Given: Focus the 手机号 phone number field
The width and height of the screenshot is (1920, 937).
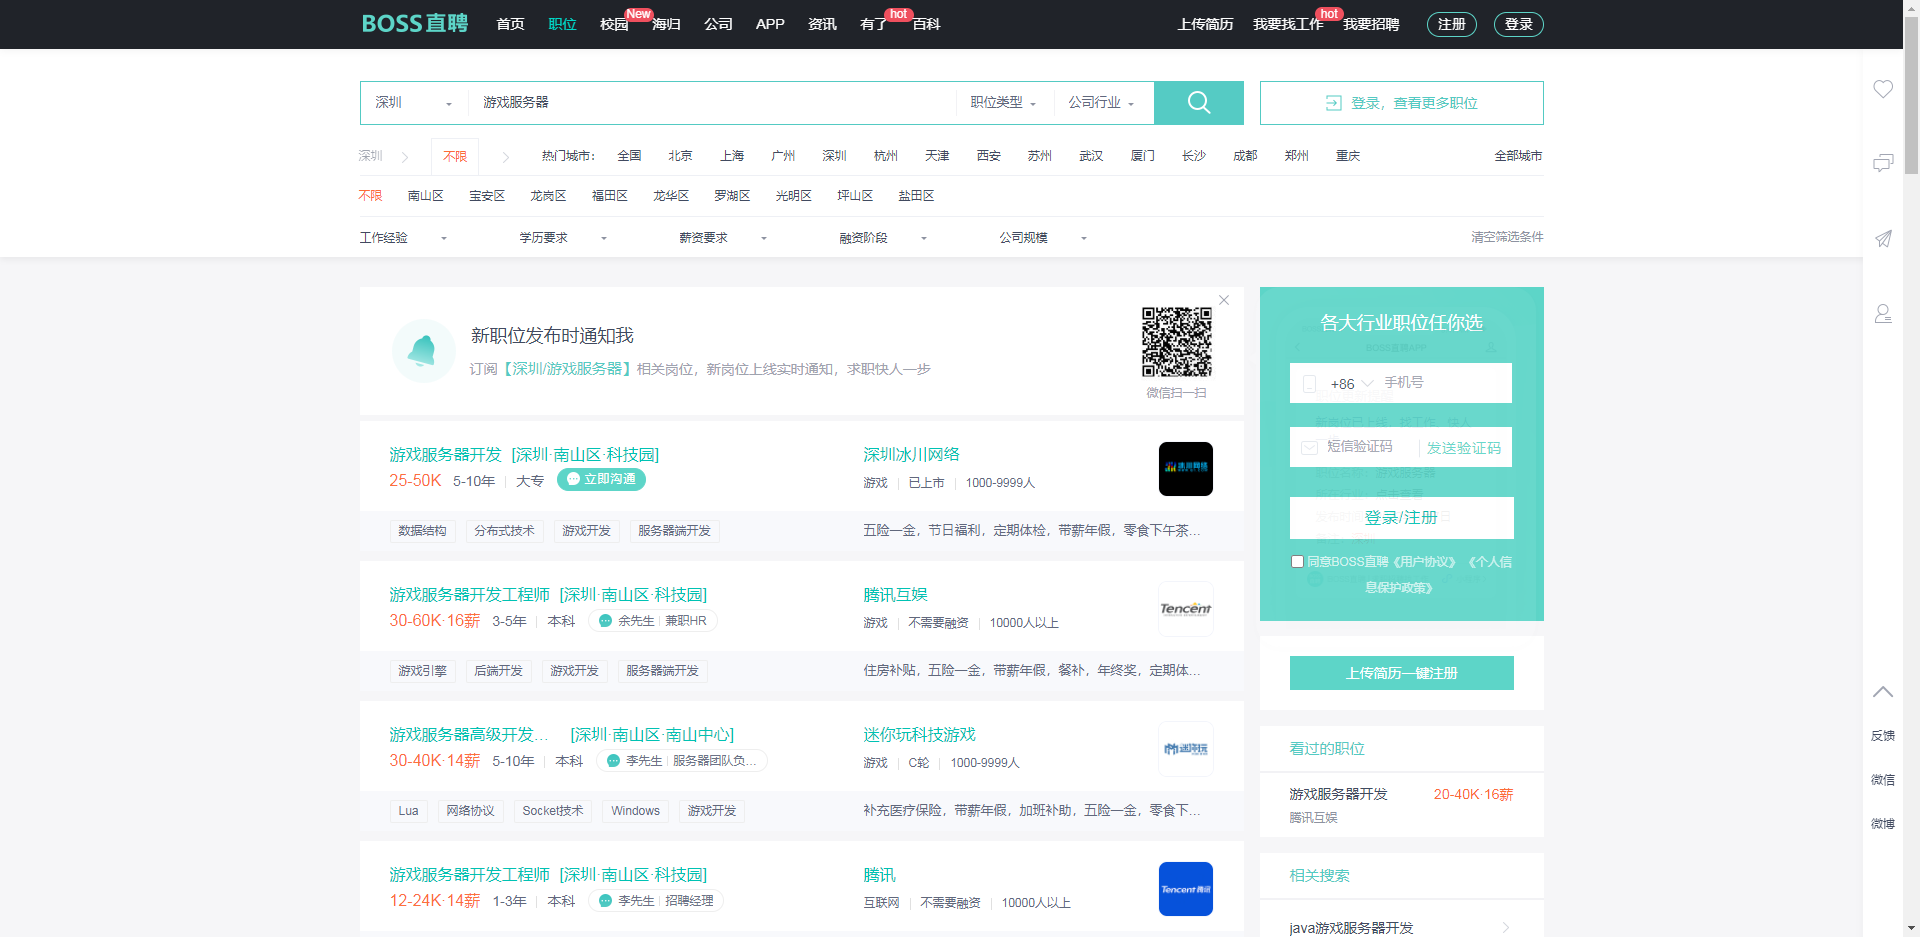Looking at the screenshot, I should pos(1444,383).
